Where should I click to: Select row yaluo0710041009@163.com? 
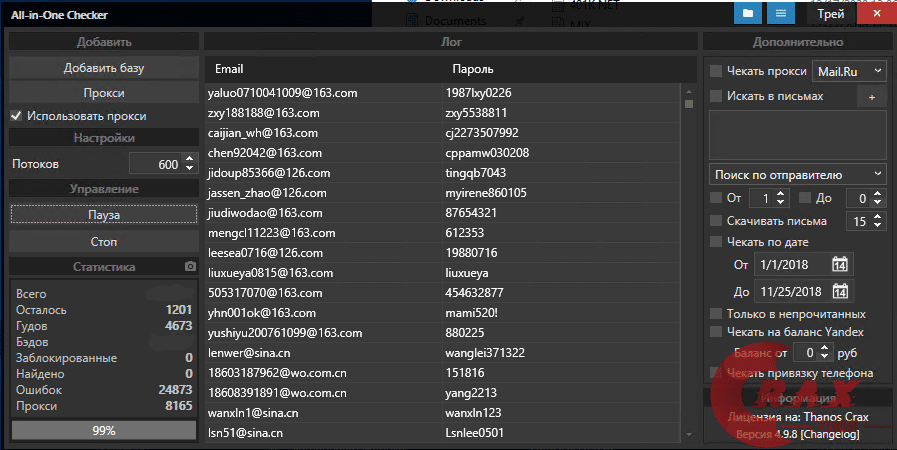click(x=442, y=93)
